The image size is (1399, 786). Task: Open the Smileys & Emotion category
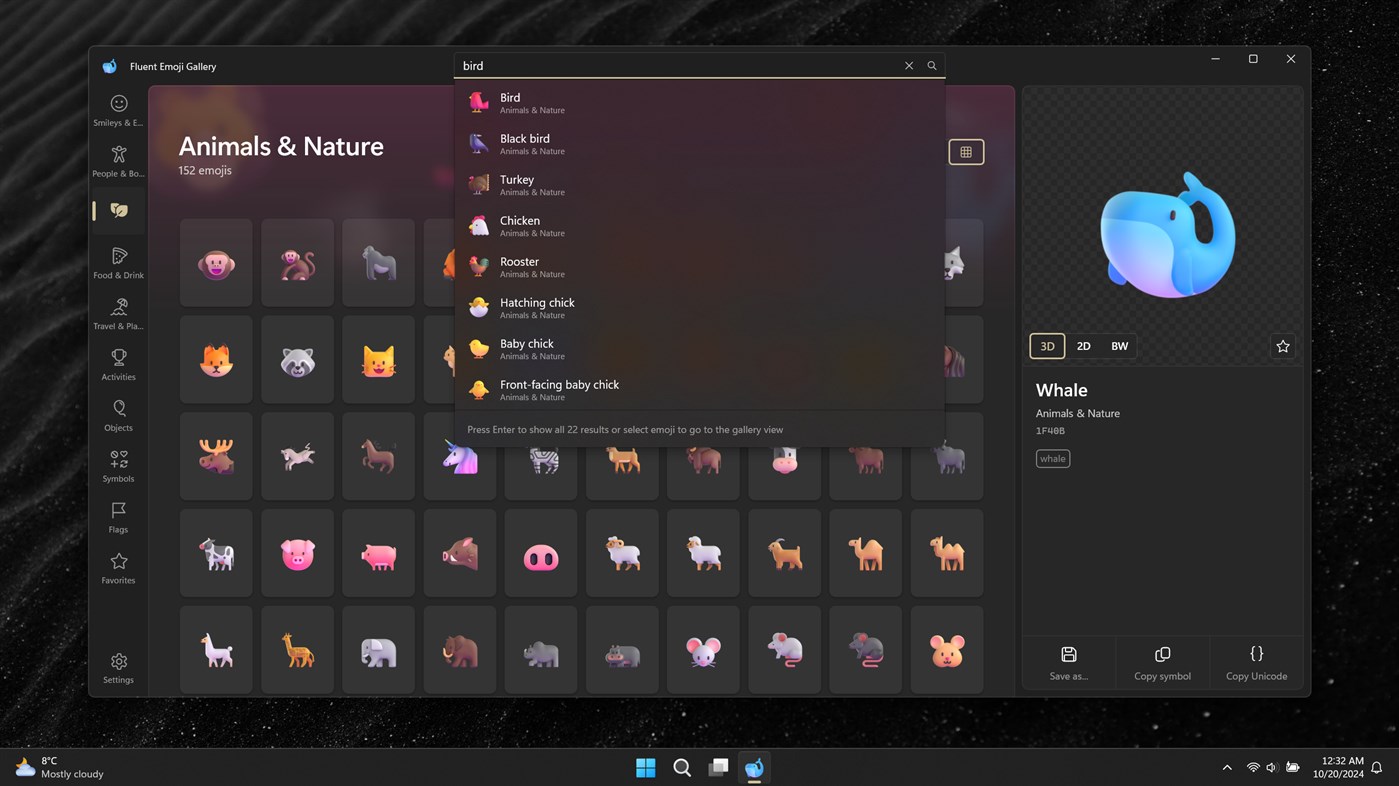tap(118, 109)
